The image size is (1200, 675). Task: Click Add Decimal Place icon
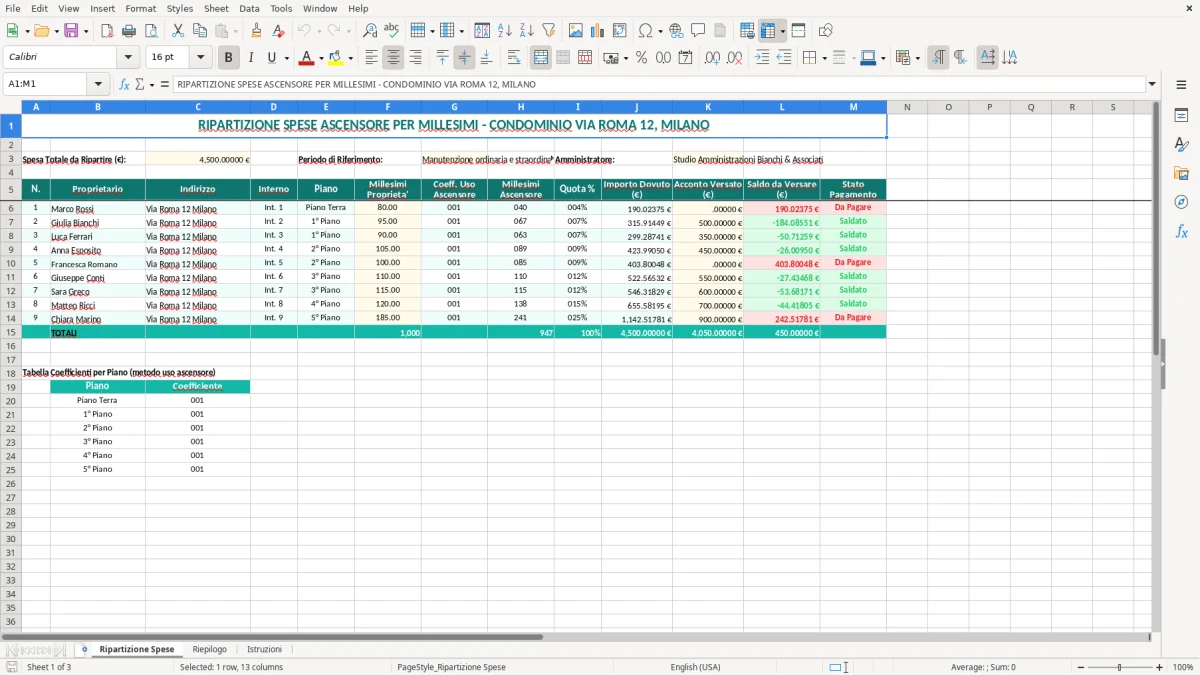[x=712, y=58]
